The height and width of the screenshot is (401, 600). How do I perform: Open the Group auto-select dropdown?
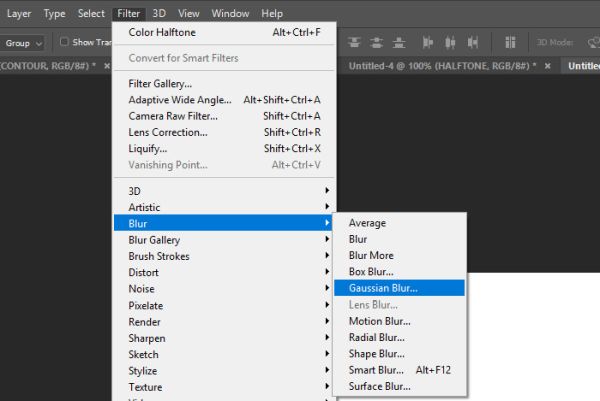point(23,43)
